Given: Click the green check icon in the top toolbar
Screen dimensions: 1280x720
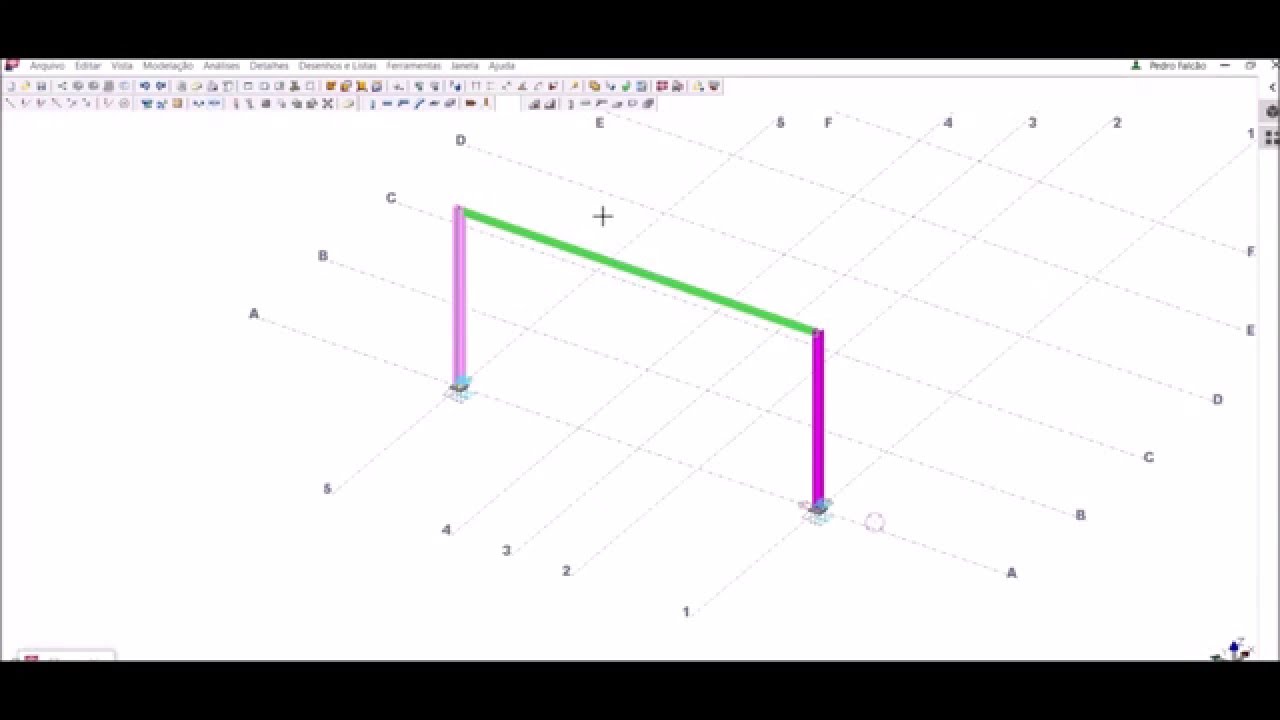Looking at the screenshot, I should pyautogui.click(x=626, y=87).
